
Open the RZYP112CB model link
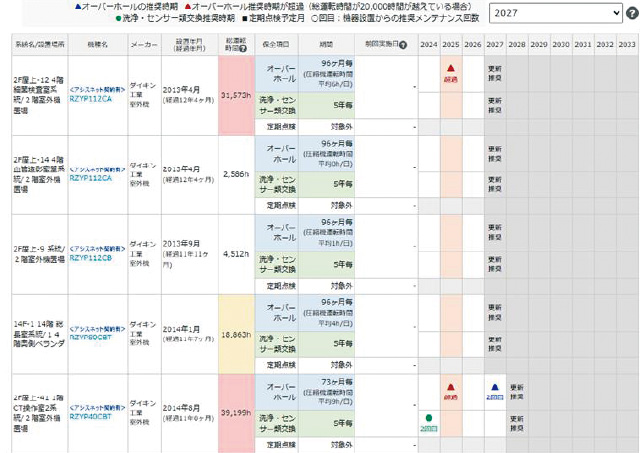click(x=92, y=257)
